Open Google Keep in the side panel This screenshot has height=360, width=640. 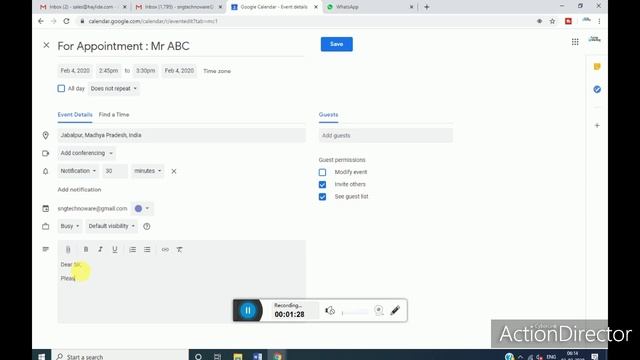(597, 67)
